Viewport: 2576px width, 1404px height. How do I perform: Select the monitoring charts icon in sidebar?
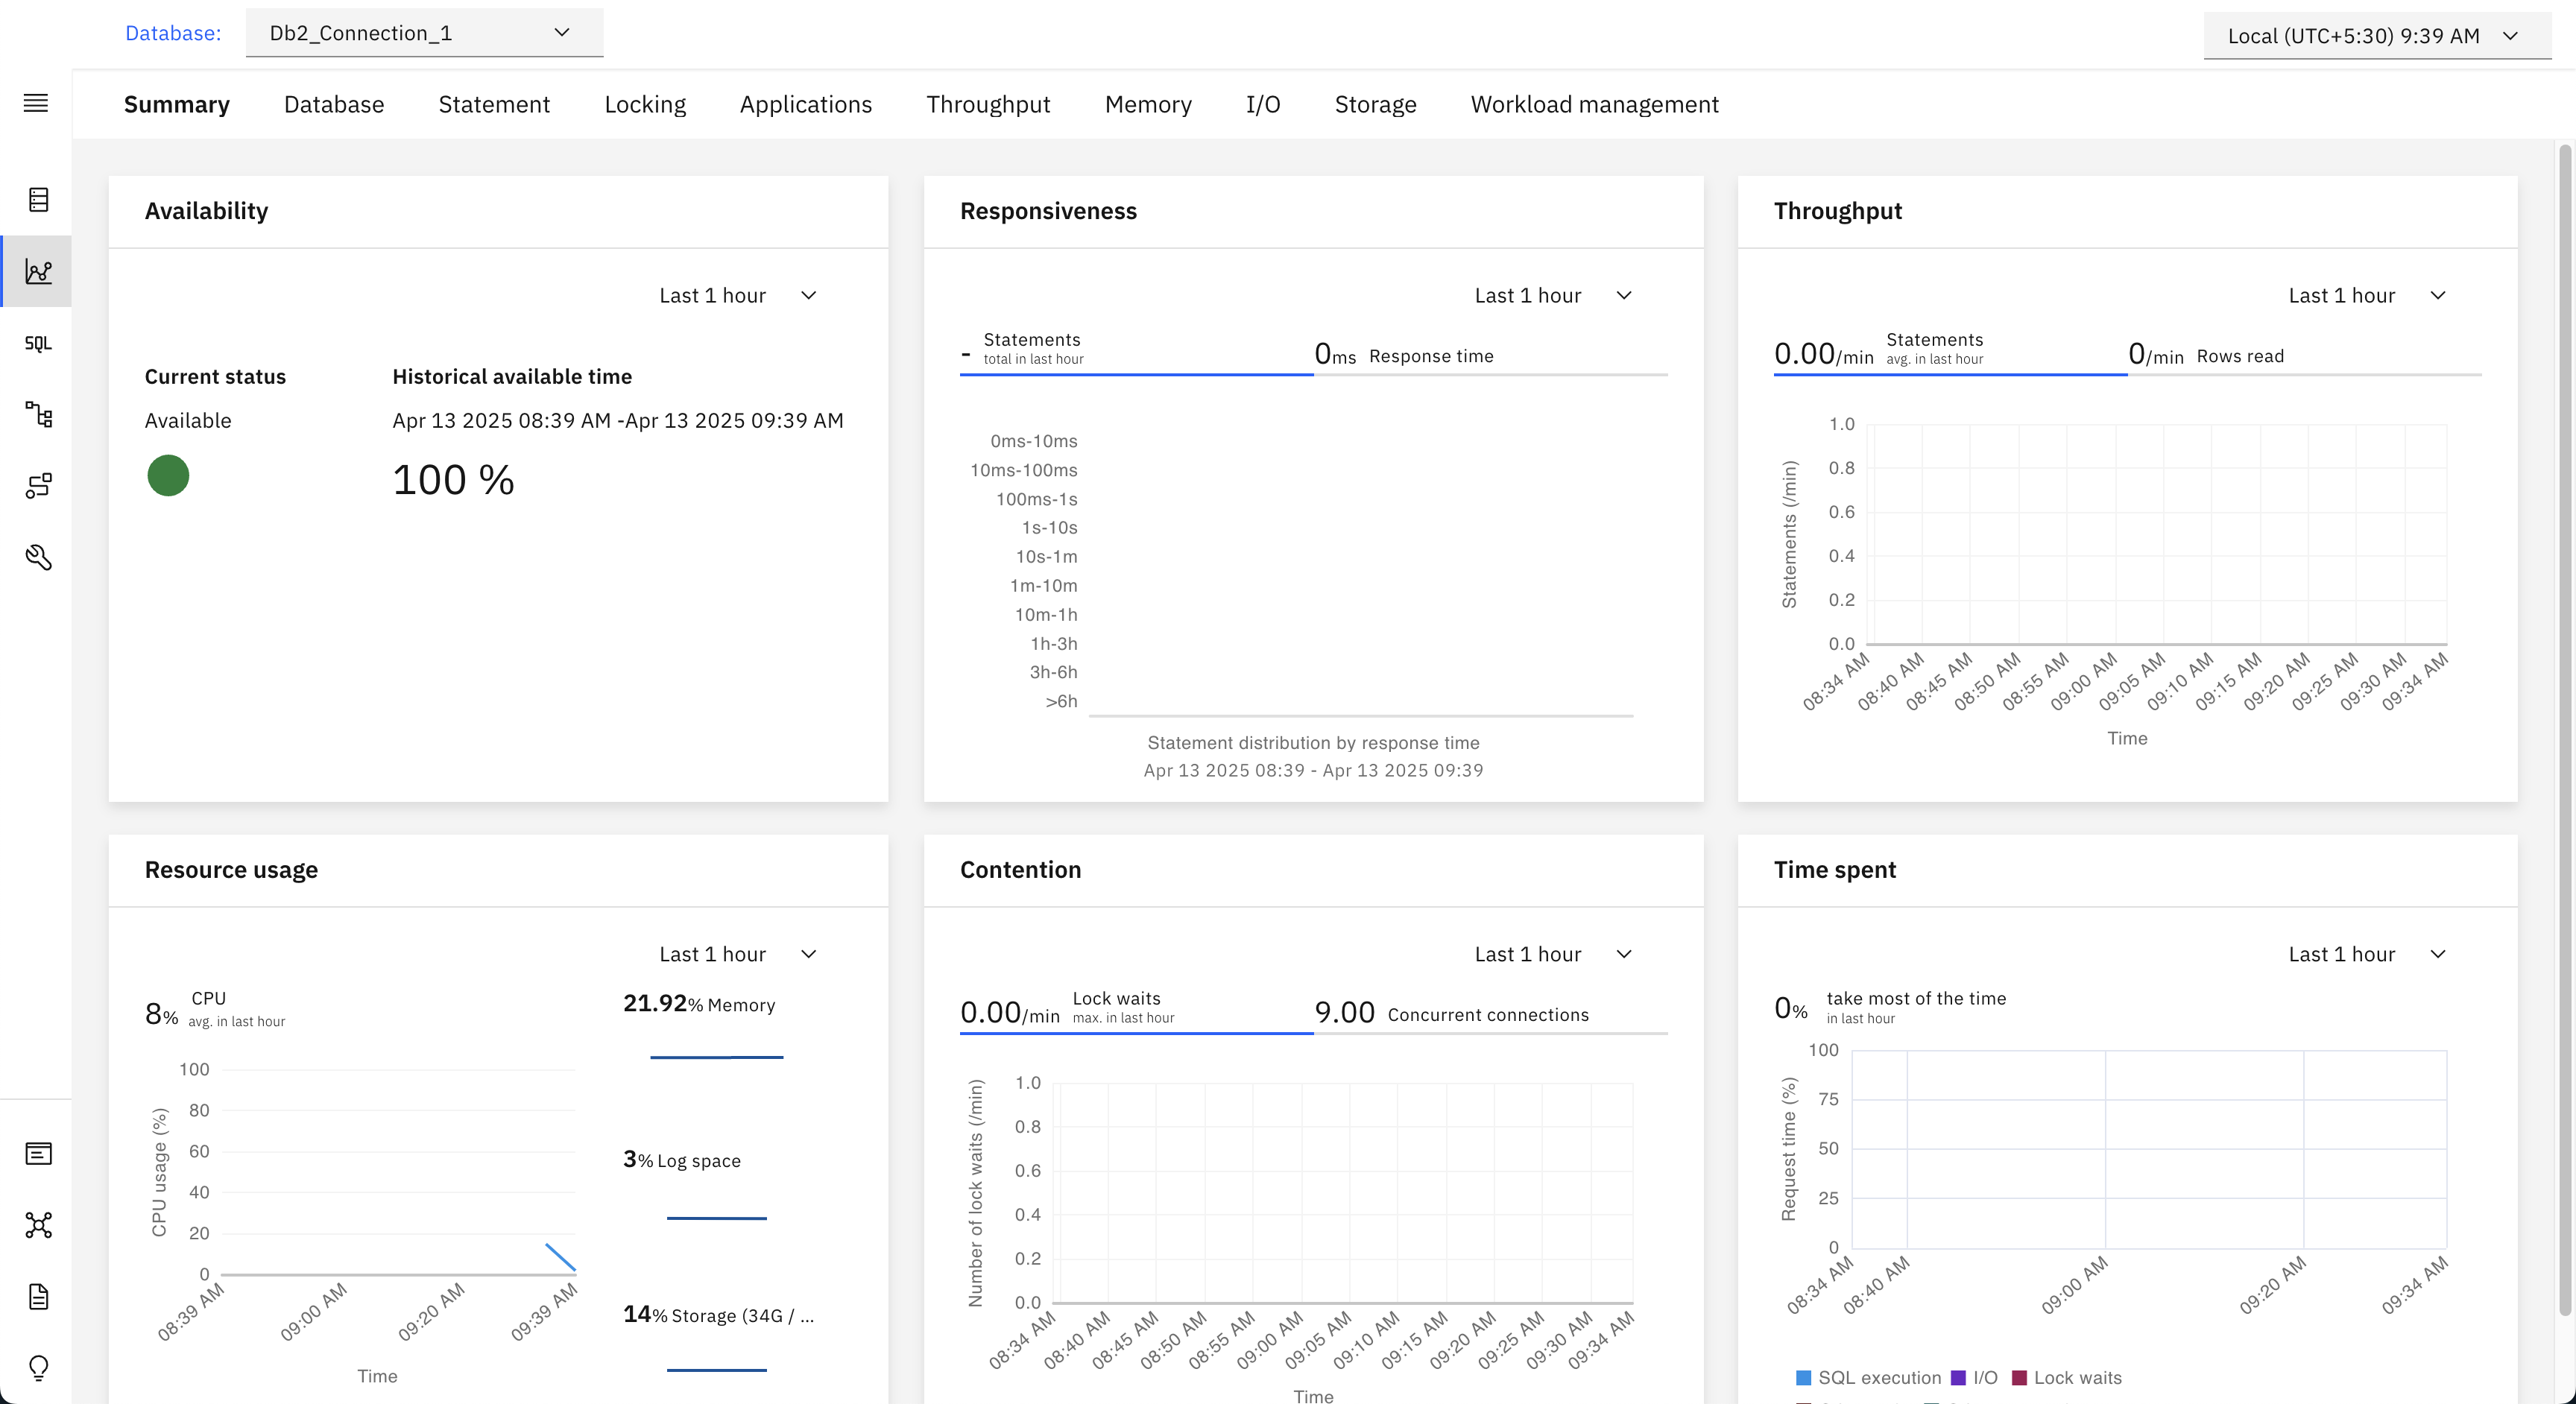(37, 271)
